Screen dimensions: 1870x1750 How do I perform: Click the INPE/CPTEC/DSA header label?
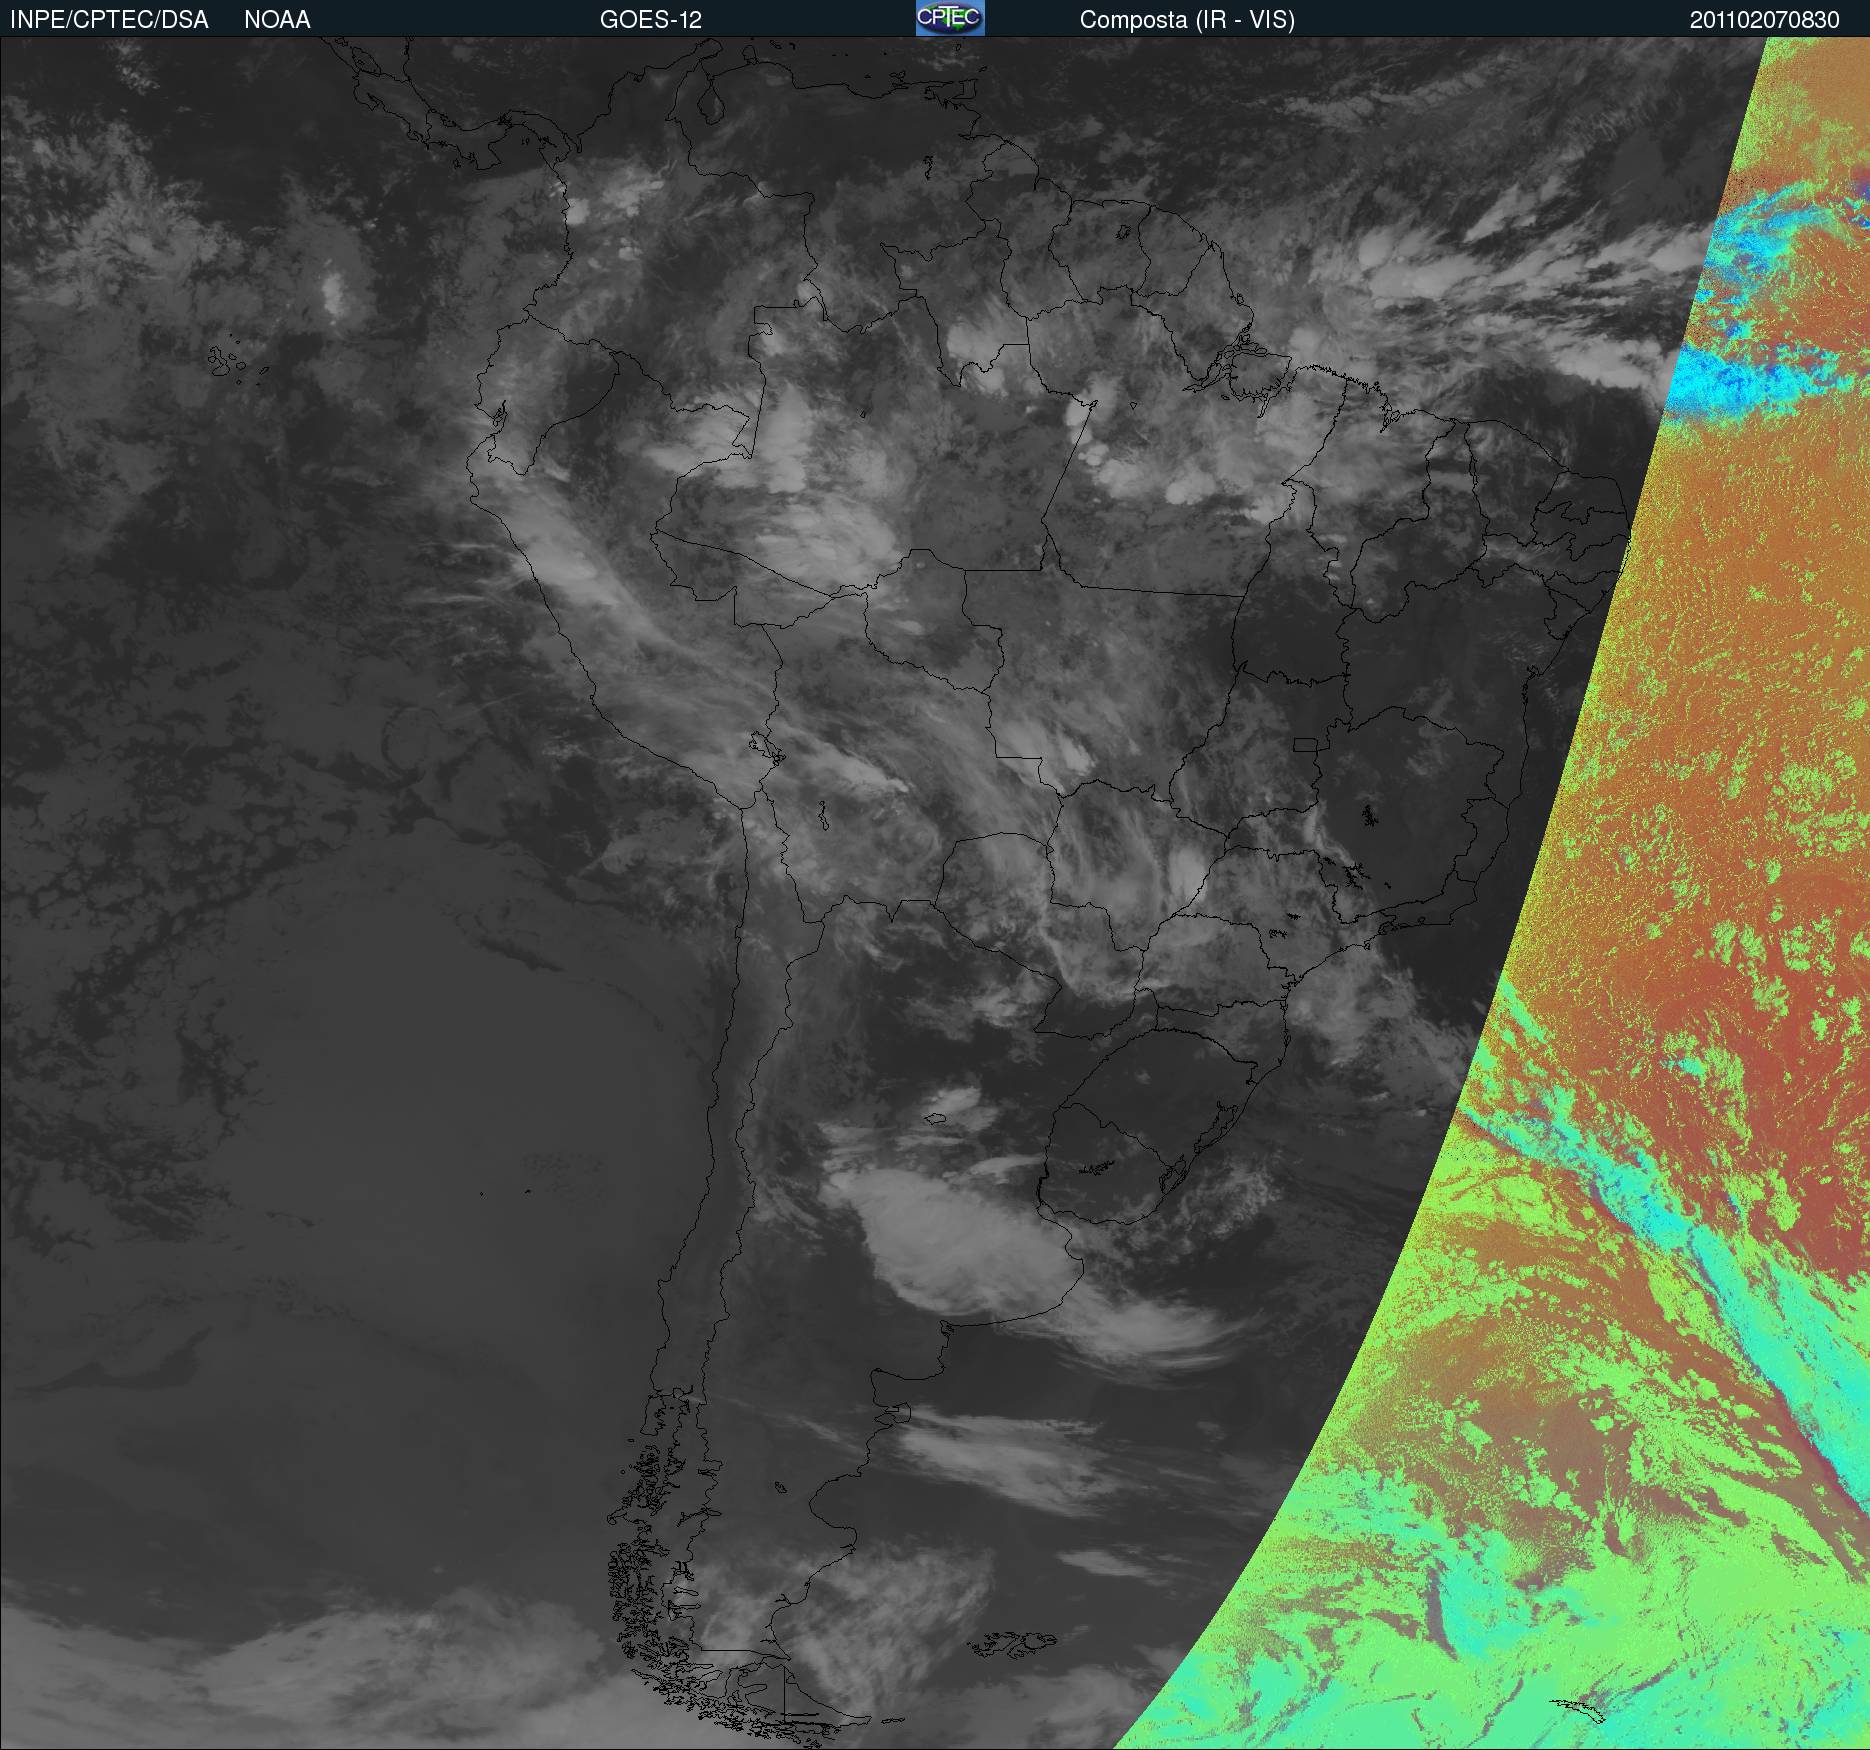click(109, 20)
